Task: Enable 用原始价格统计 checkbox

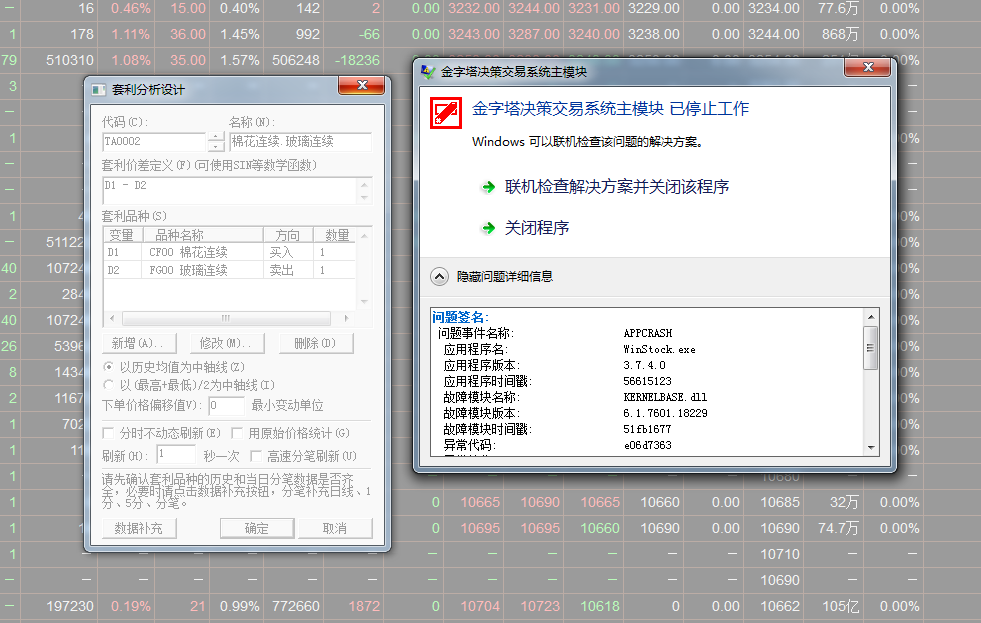Action: (237, 433)
